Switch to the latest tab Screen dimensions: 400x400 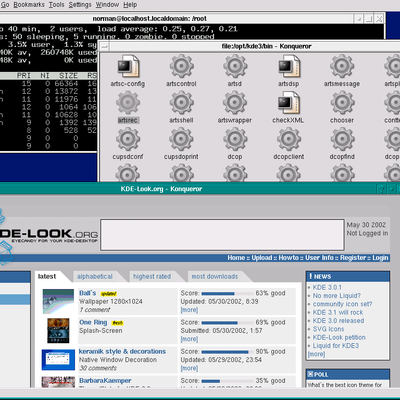[47, 276]
